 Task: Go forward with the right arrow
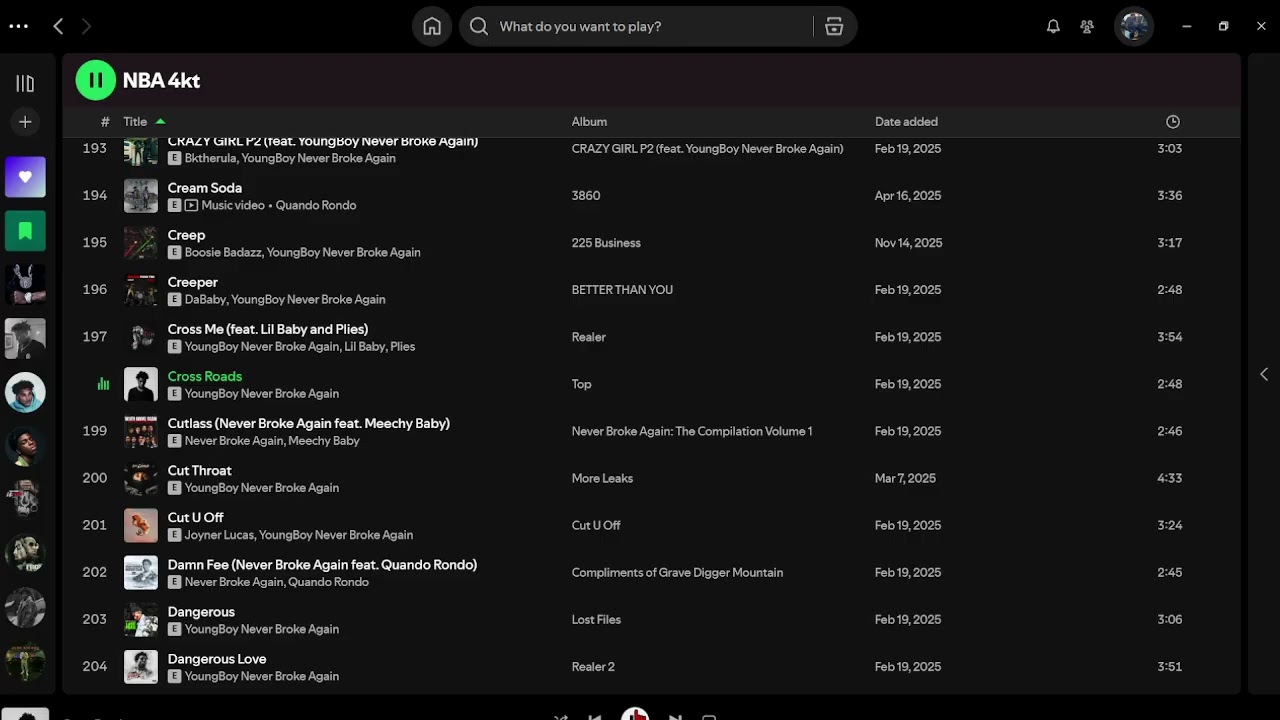[x=86, y=26]
